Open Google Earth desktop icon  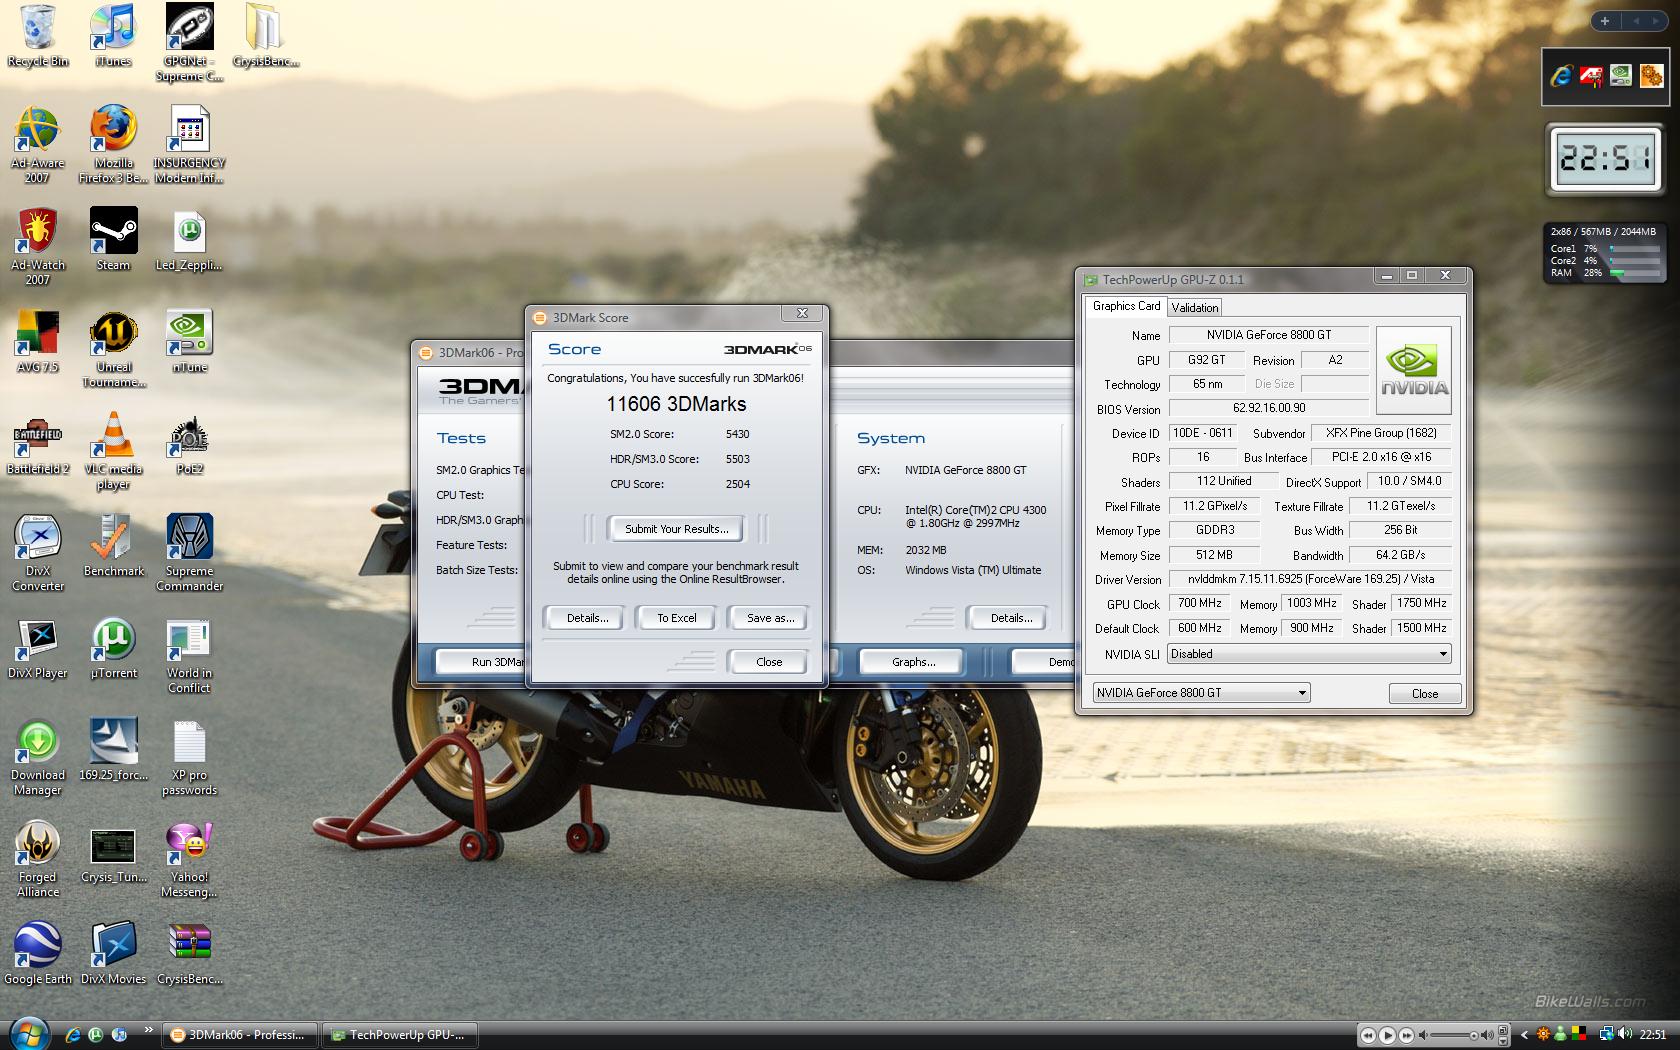38,953
